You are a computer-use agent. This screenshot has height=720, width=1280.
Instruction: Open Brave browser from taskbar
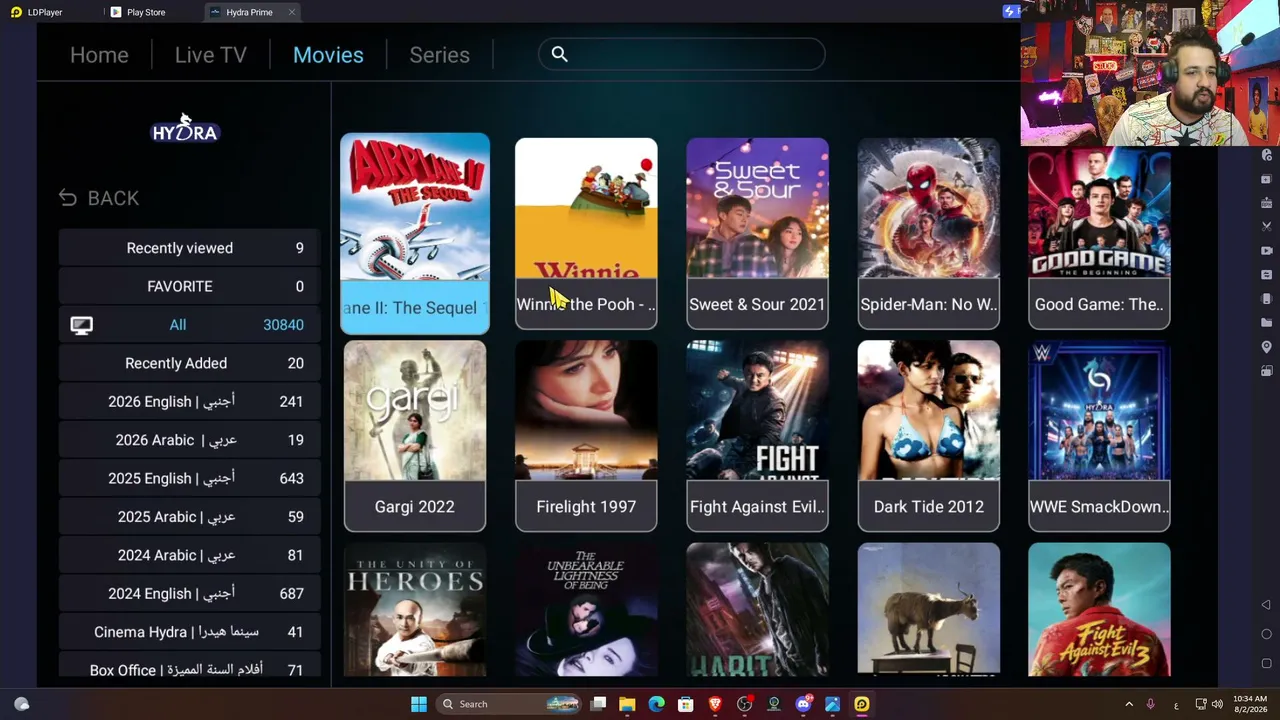tap(715, 704)
